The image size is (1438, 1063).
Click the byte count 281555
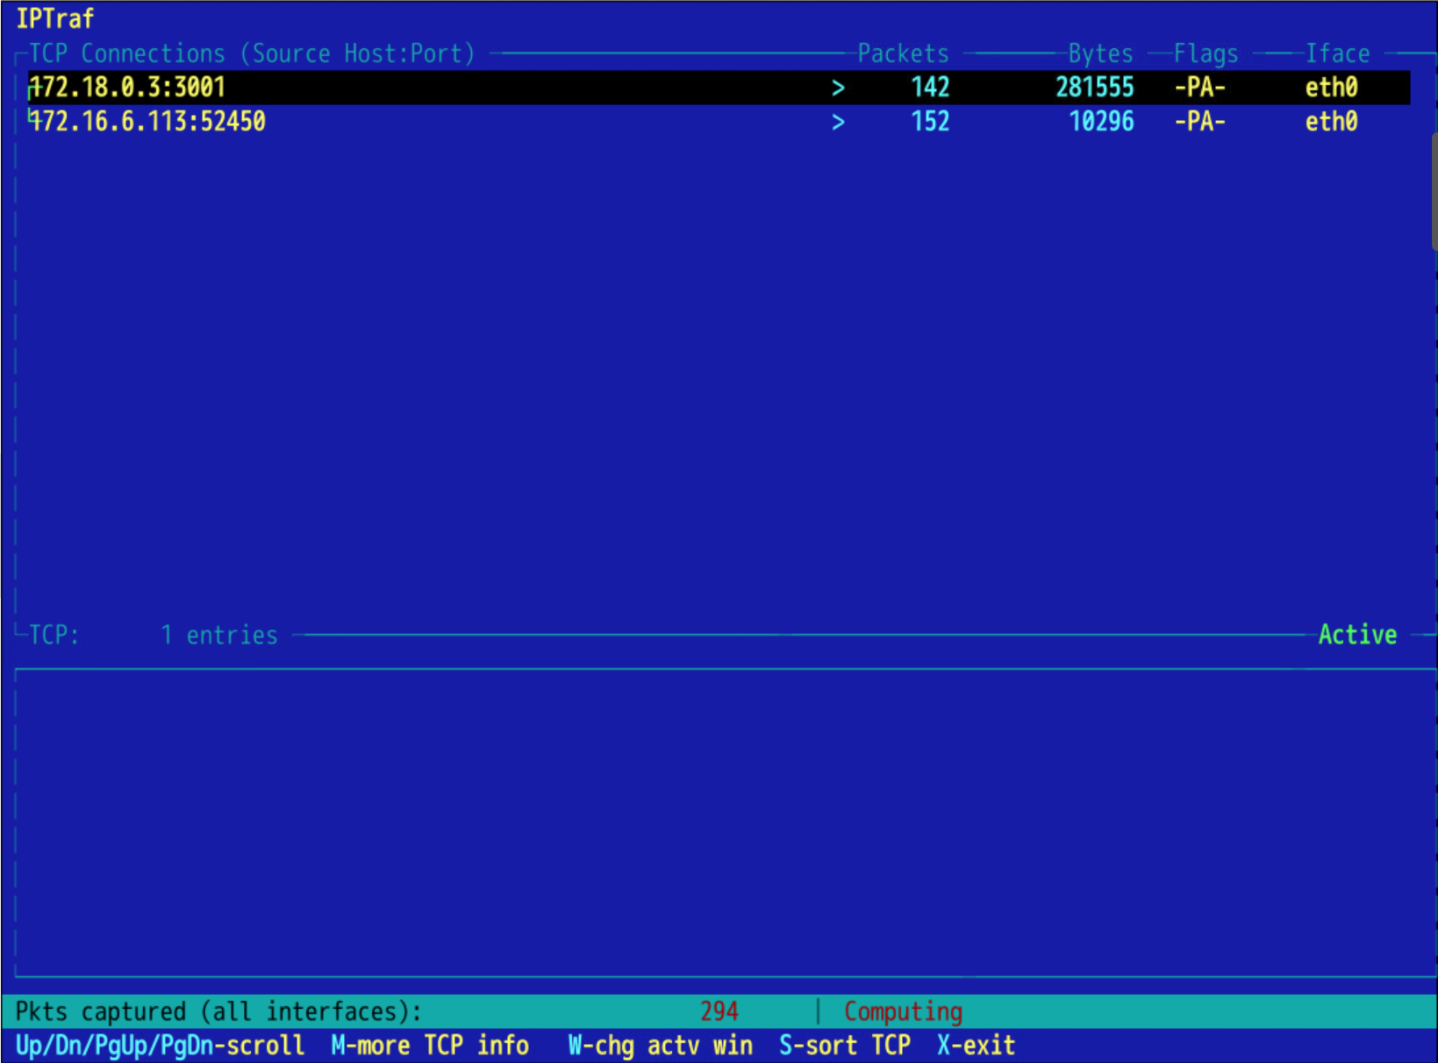click(x=1095, y=88)
